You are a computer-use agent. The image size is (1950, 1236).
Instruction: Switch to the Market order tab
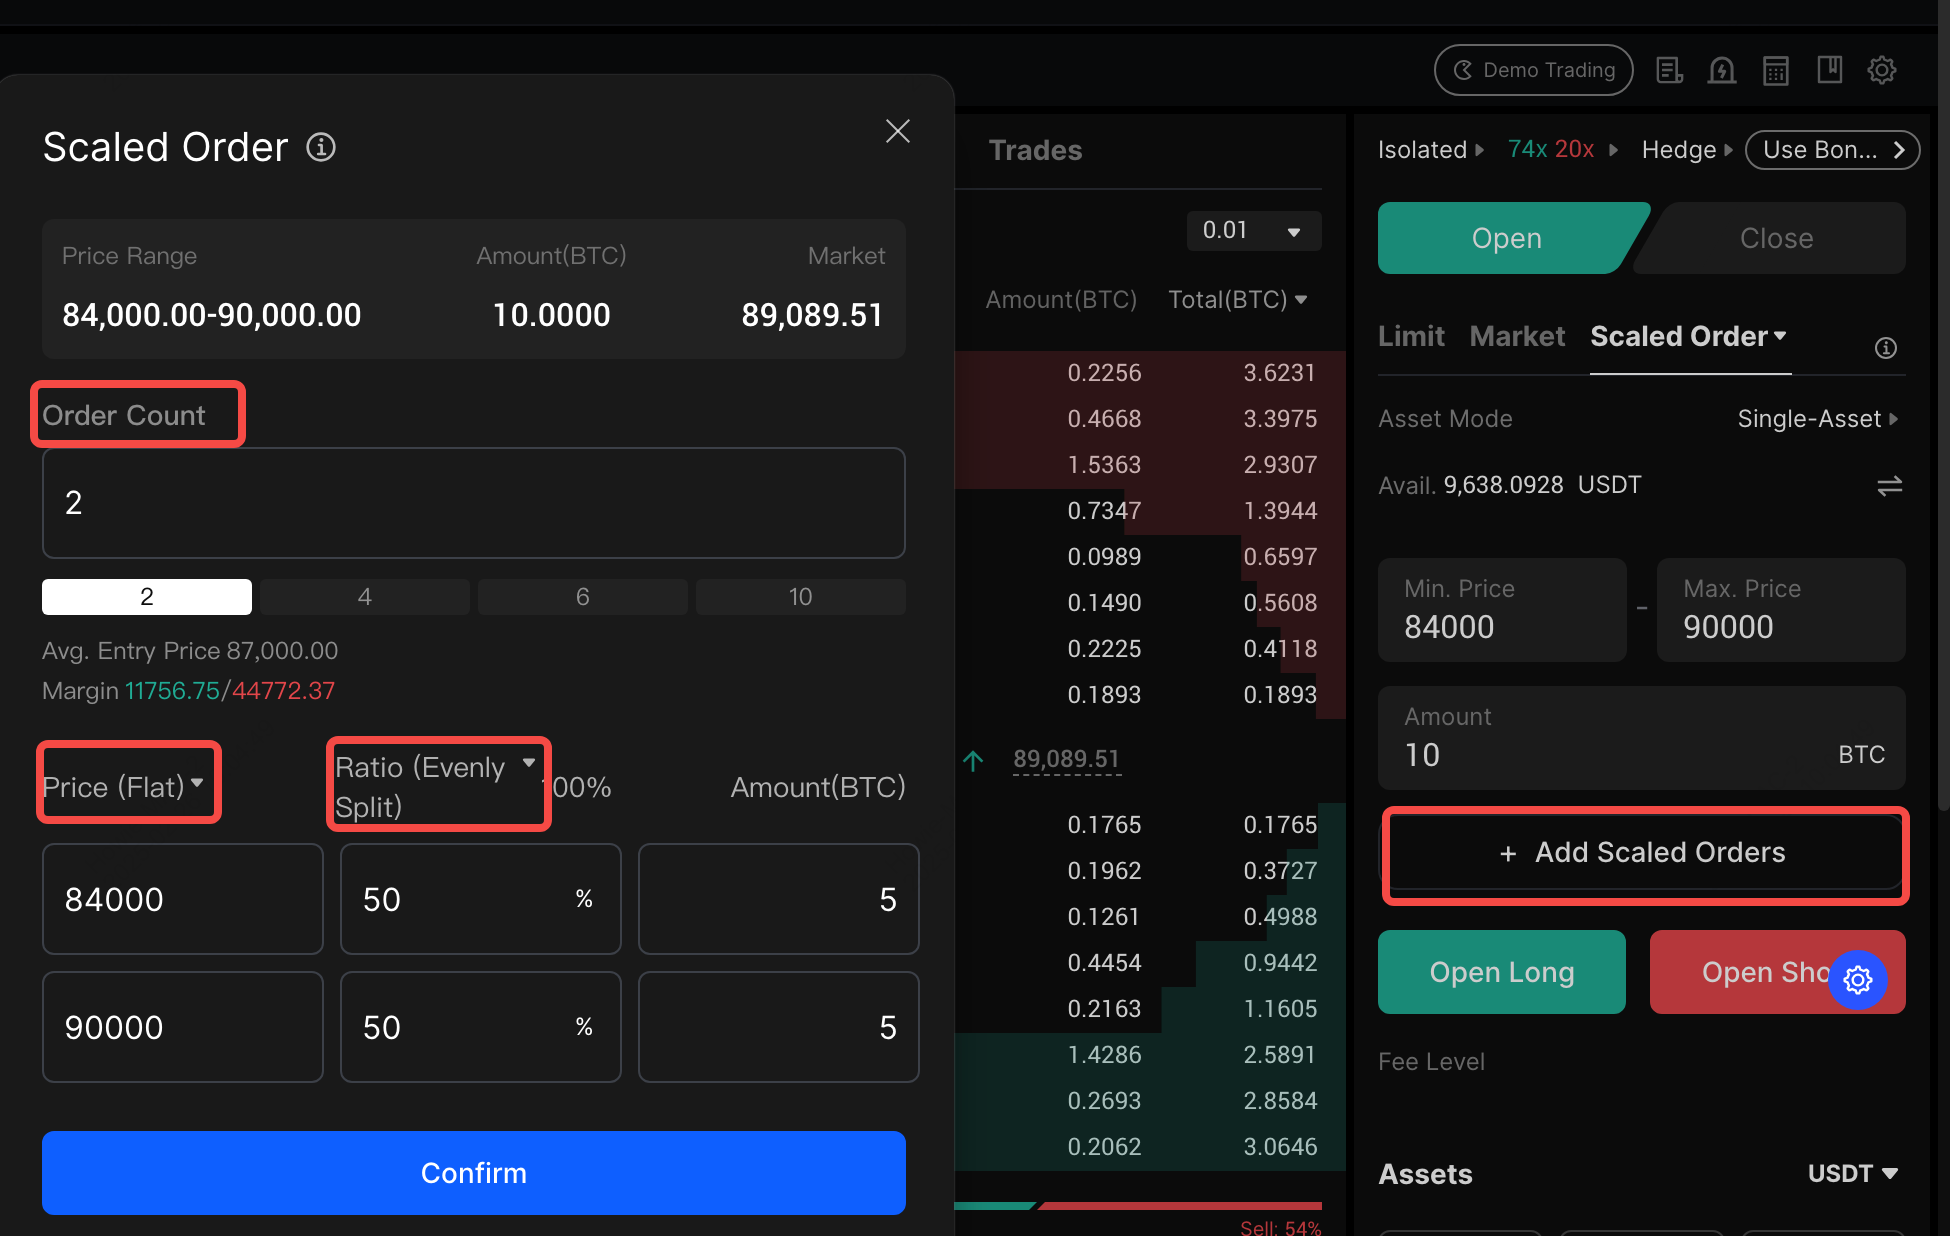click(1517, 336)
